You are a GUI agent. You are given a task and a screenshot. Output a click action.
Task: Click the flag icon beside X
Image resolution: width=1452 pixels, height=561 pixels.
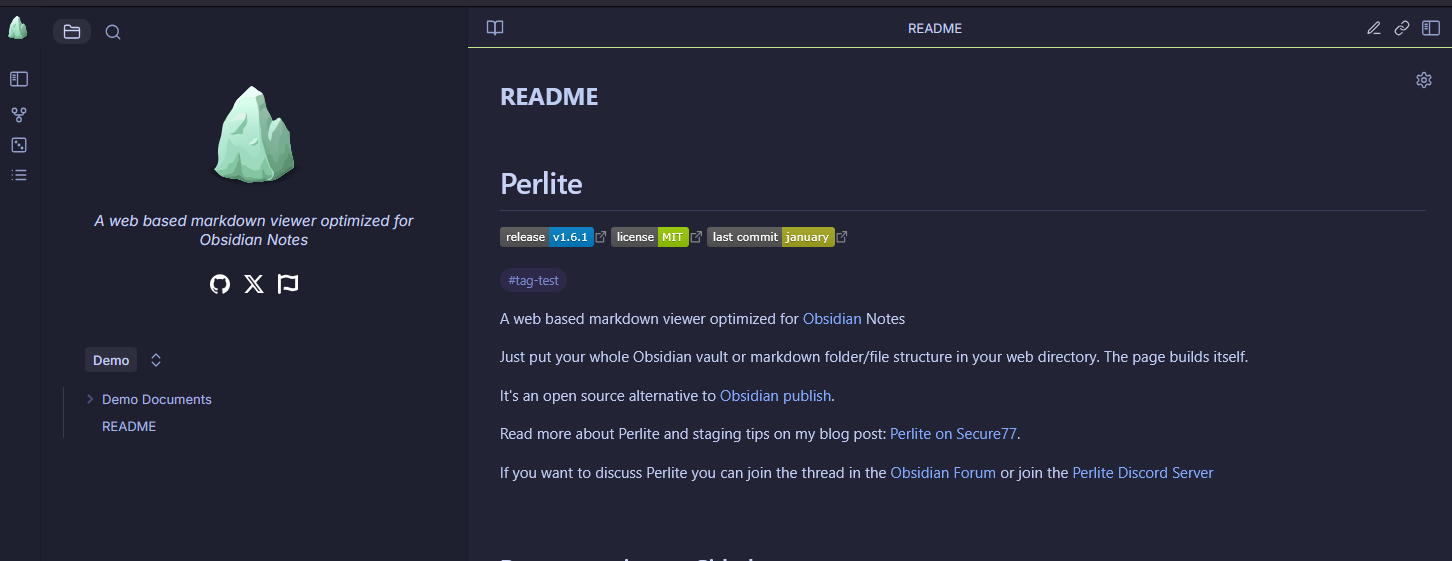(x=288, y=284)
